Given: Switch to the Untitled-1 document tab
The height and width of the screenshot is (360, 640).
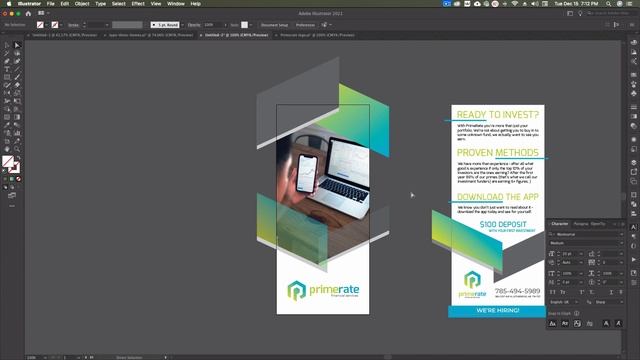Looking at the screenshot, I should point(64,35).
